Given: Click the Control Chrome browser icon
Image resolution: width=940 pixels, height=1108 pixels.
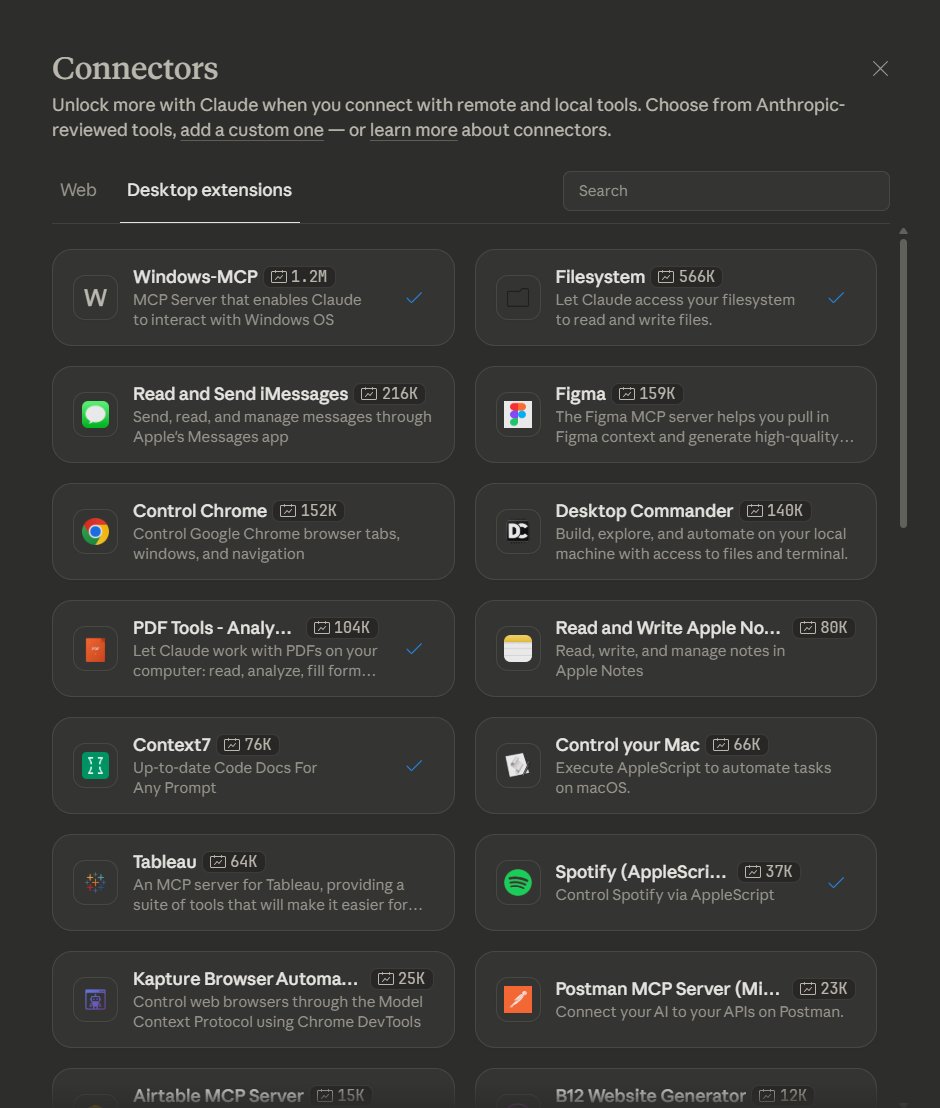Looking at the screenshot, I should [95, 531].
